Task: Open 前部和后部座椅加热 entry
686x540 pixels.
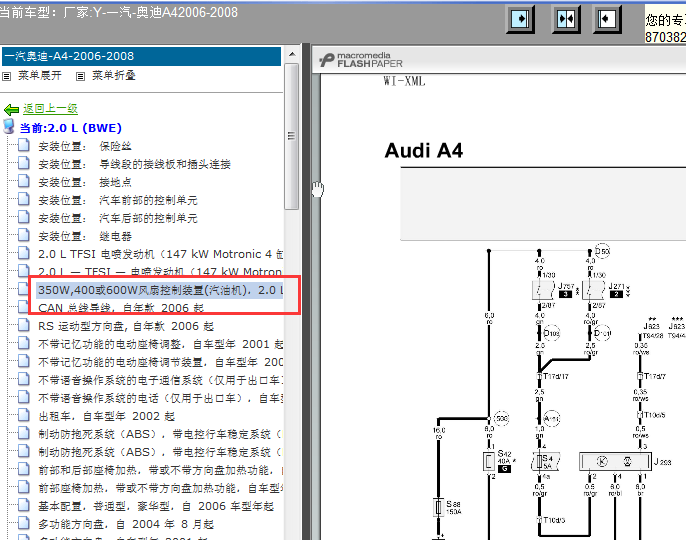Action: pos(160,470)
